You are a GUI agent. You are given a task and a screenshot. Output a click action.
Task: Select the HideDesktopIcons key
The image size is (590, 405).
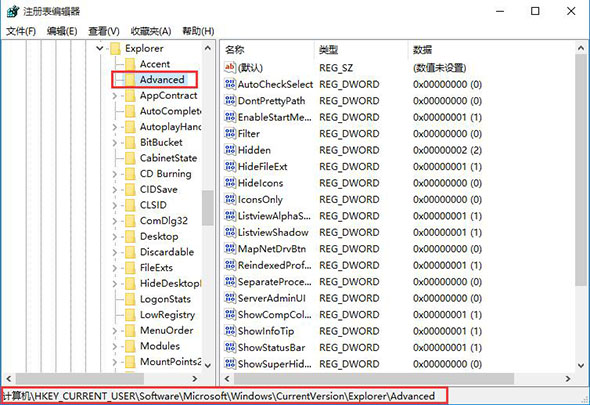(171, 283)
